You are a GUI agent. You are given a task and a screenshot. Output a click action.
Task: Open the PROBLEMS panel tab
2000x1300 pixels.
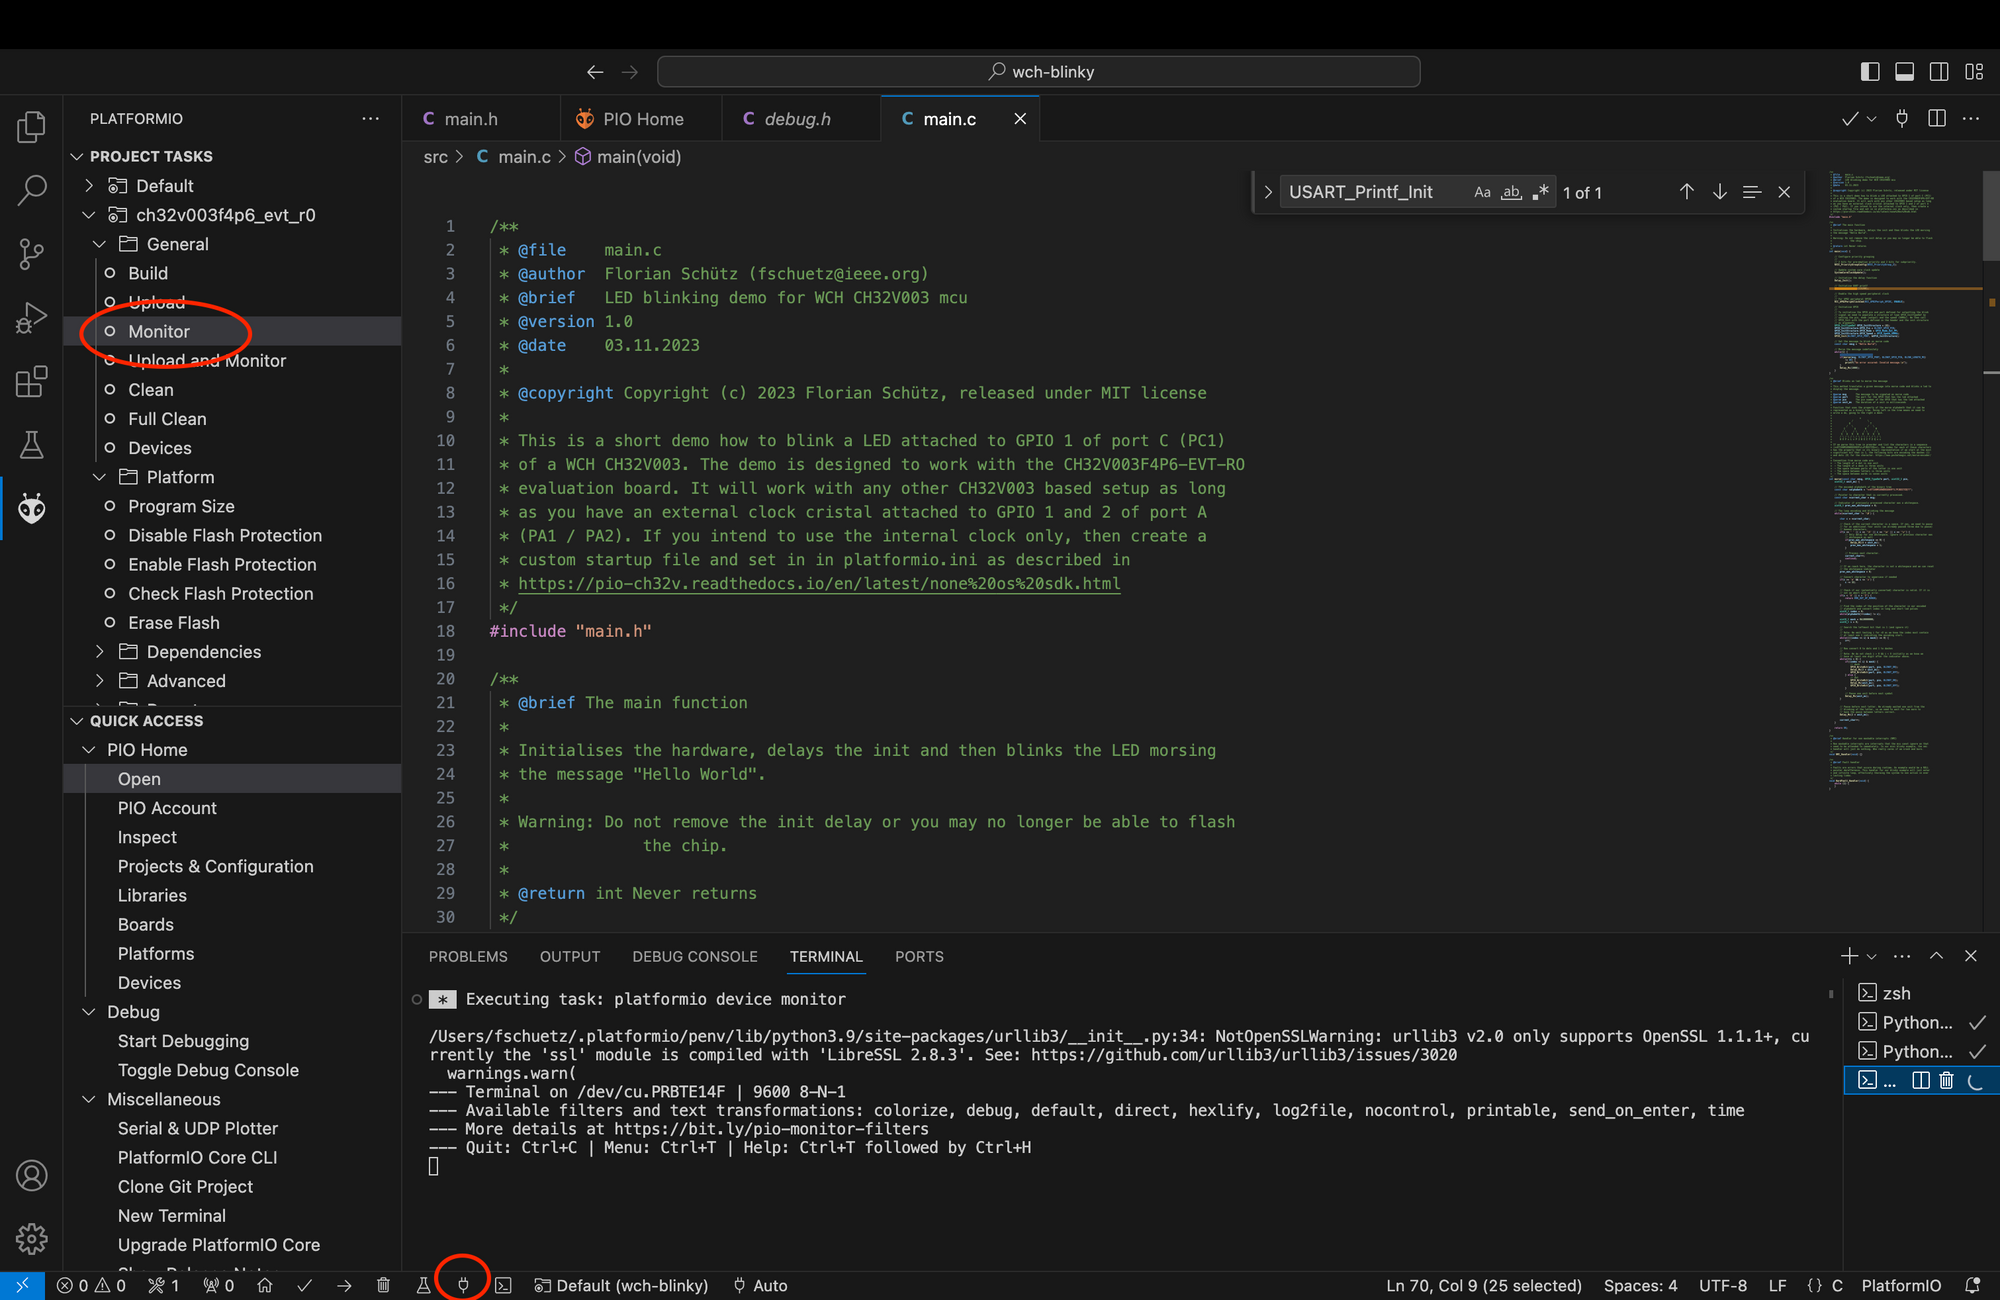[468, 956]
